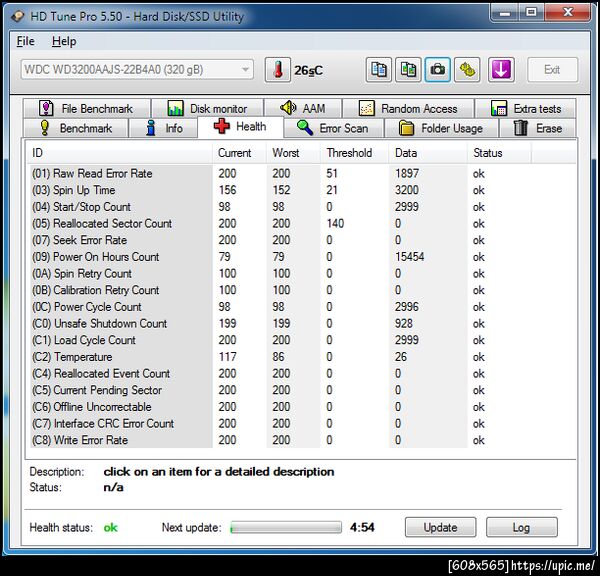Screen dimensions: 600x576
Task: Copy info to clipboard icon
Action: [378, 70]
